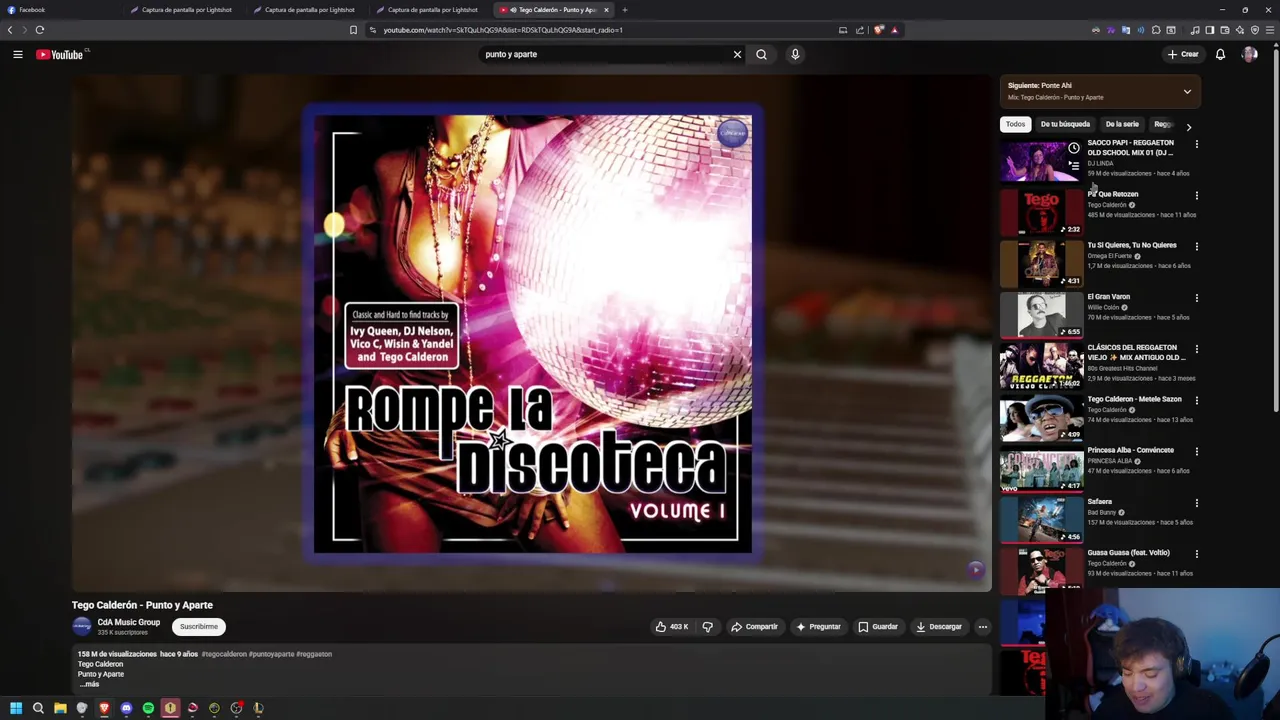The image size is (1280, 720).
Task: Click the Descargar button
Action: [939, 627]
